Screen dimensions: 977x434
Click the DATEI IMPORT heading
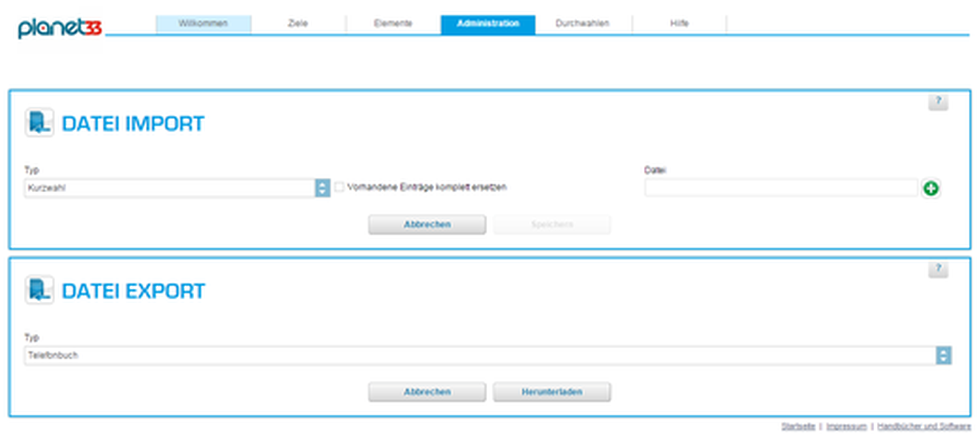(x=133, y=123)
